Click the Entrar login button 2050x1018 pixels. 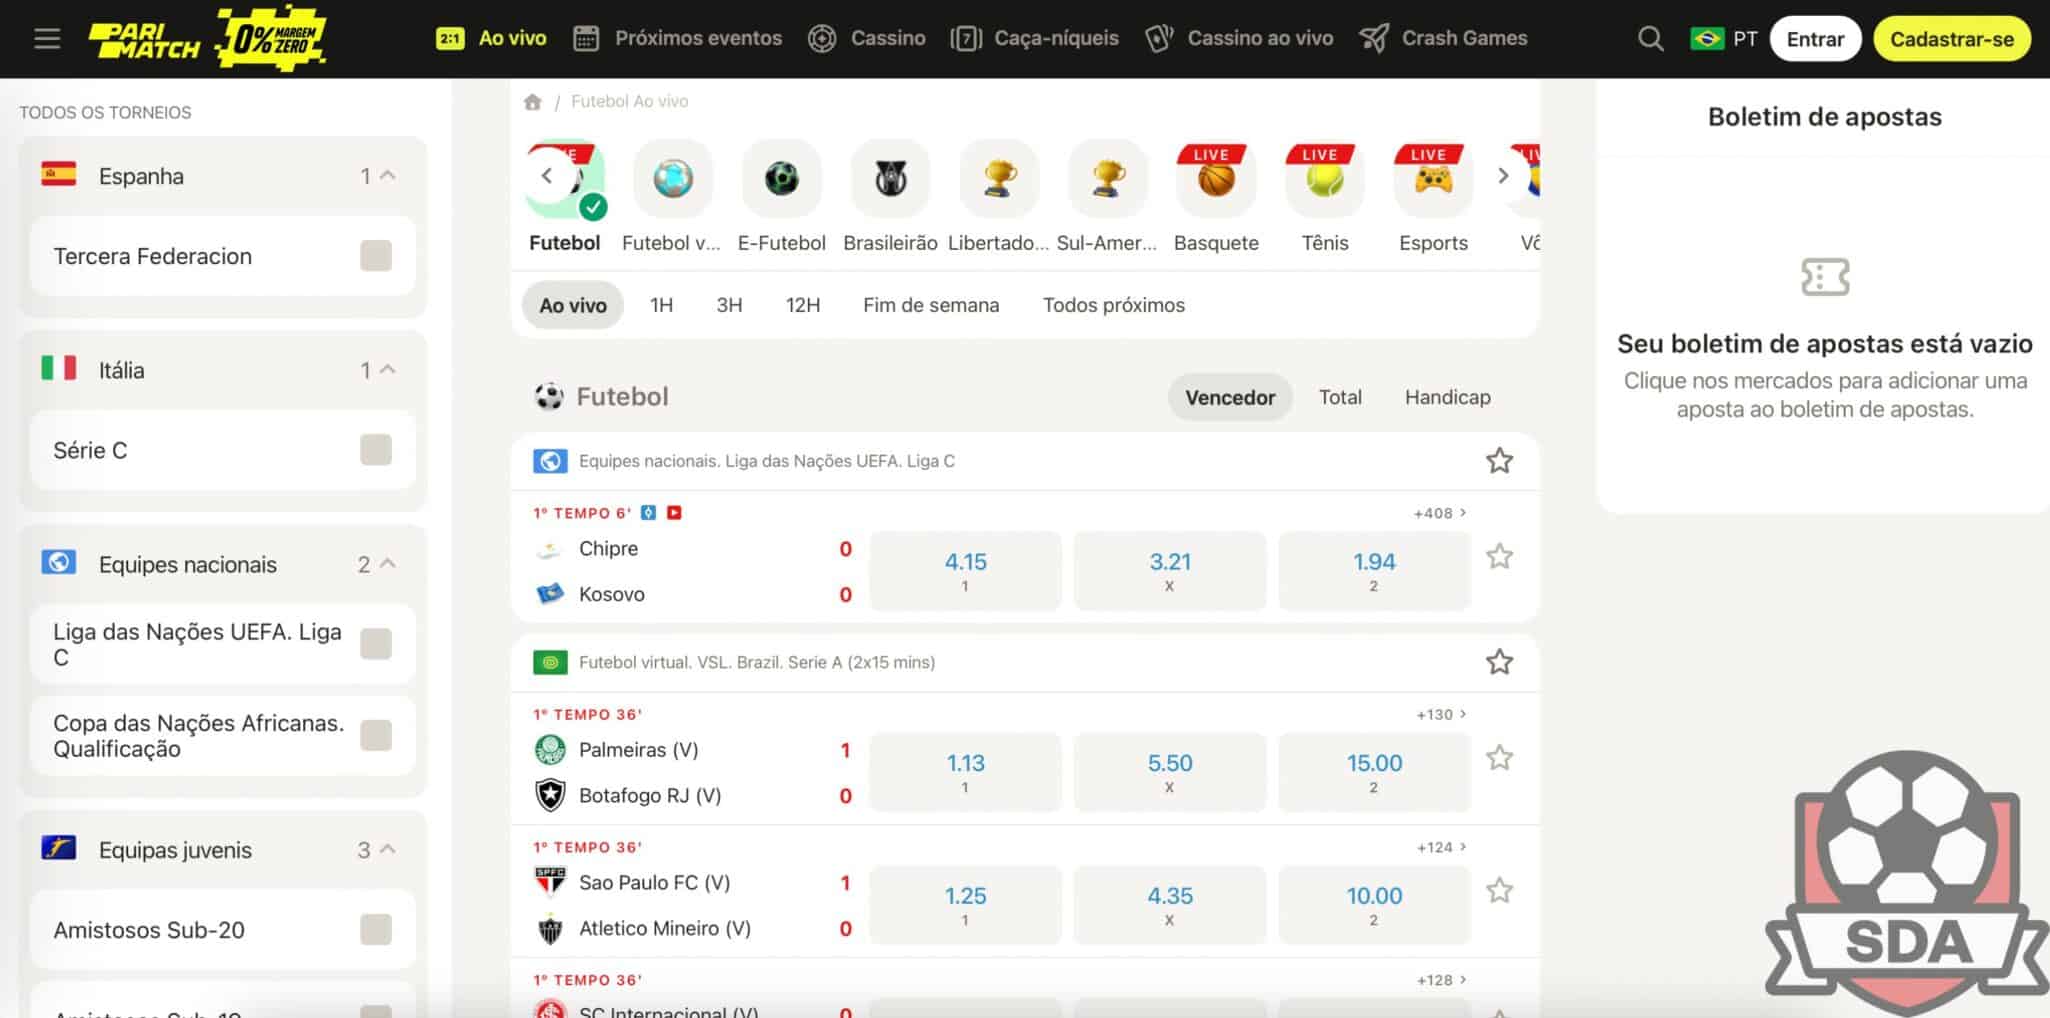coord(1815,40)
